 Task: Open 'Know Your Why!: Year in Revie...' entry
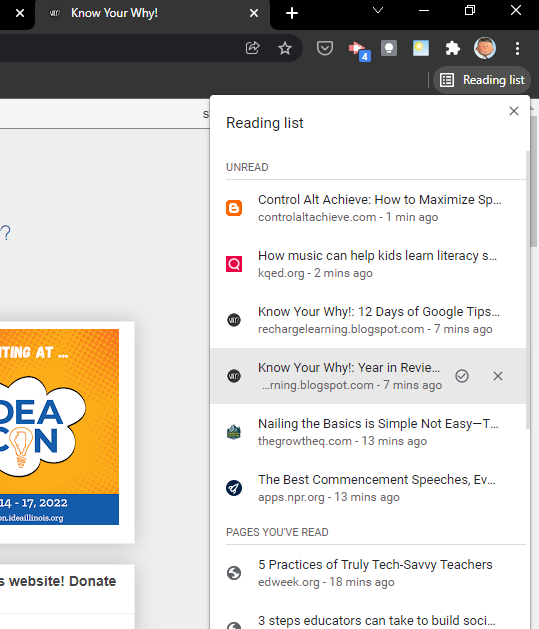(368, 376)
